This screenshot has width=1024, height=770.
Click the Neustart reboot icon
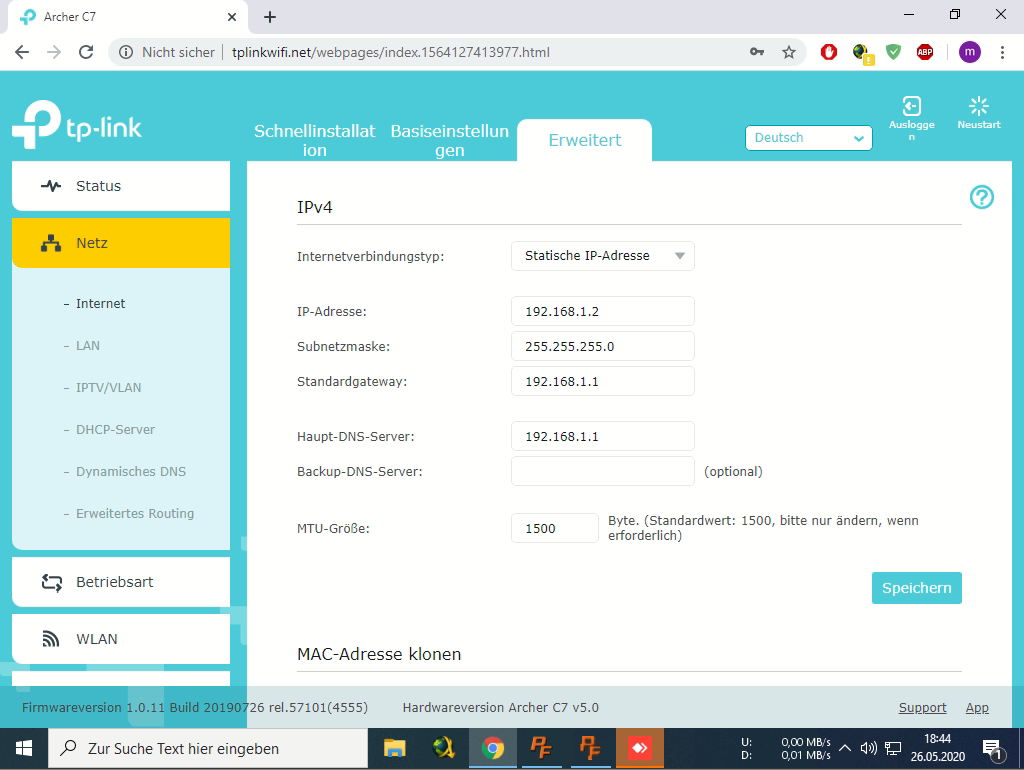pyautogui.click(x=978, y=106)
